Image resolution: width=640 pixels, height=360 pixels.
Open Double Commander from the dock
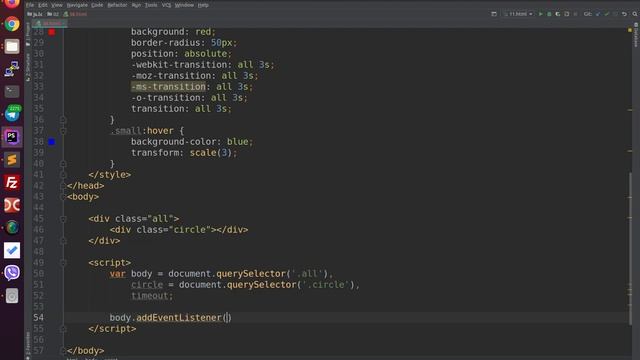(12, 205)
